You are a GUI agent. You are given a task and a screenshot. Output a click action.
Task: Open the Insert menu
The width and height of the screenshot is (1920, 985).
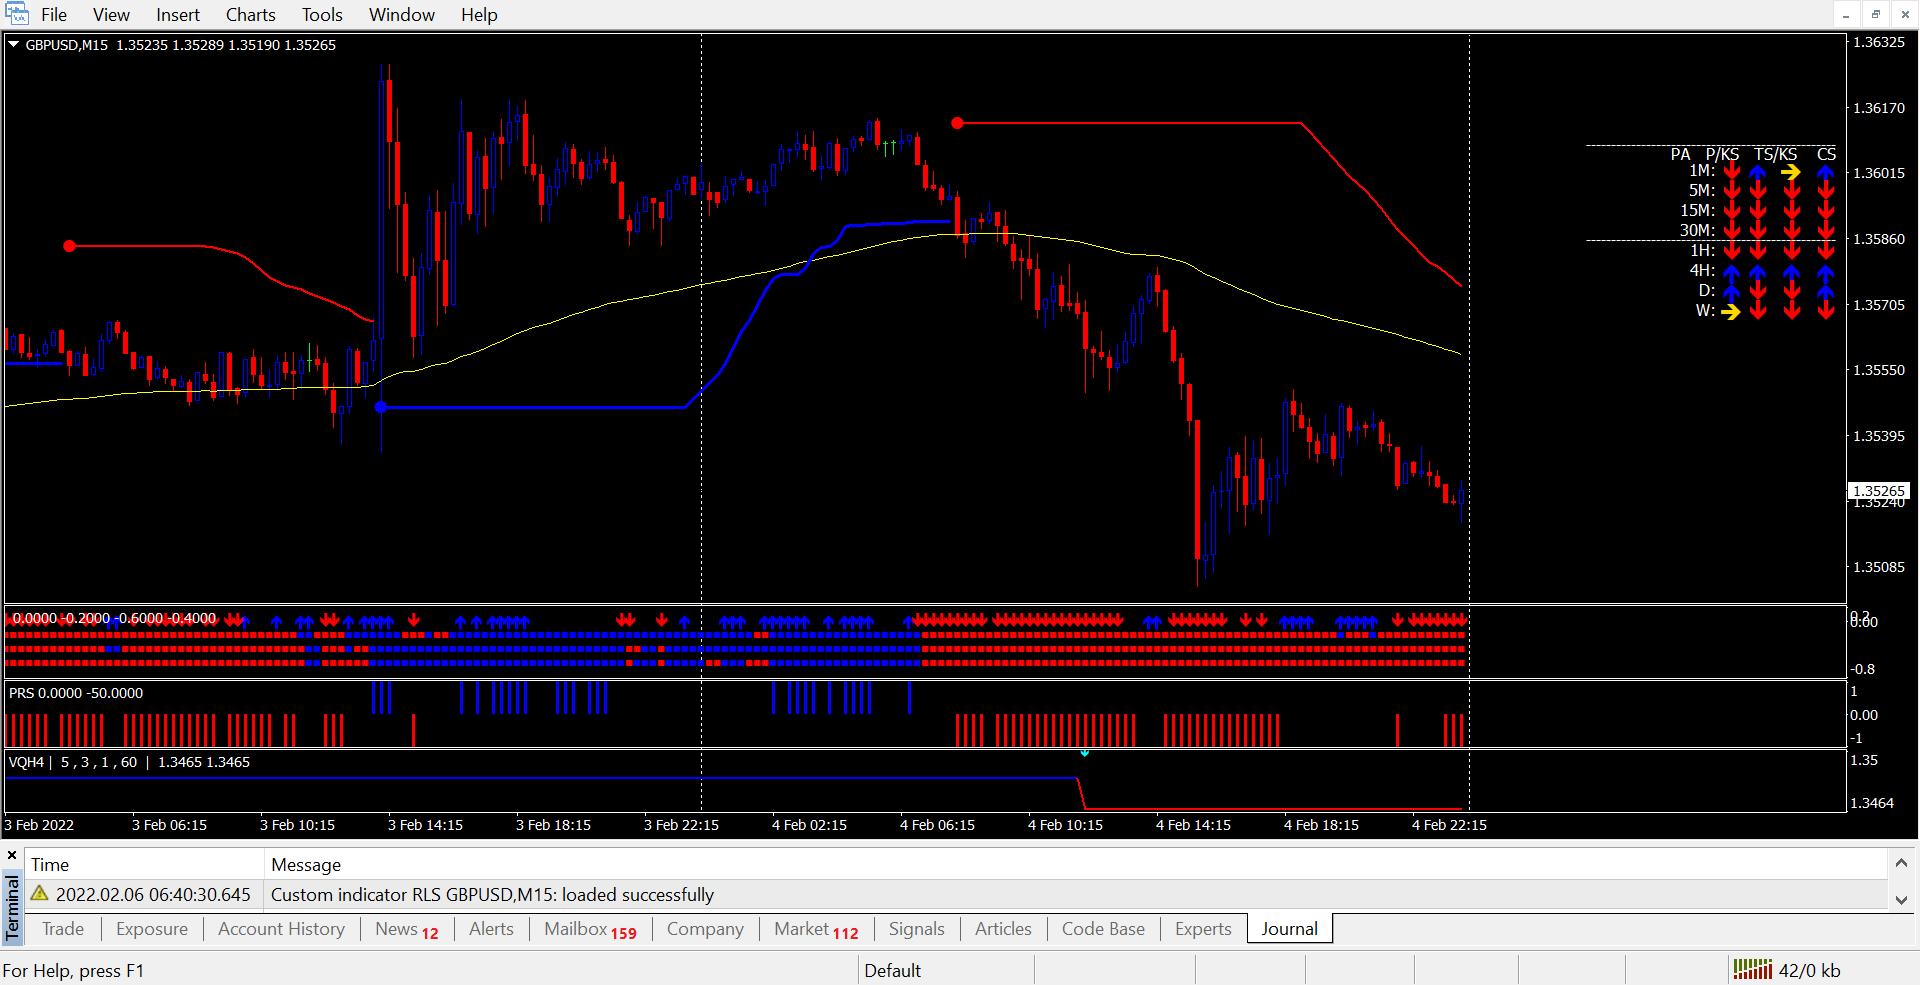click(177, 15)
